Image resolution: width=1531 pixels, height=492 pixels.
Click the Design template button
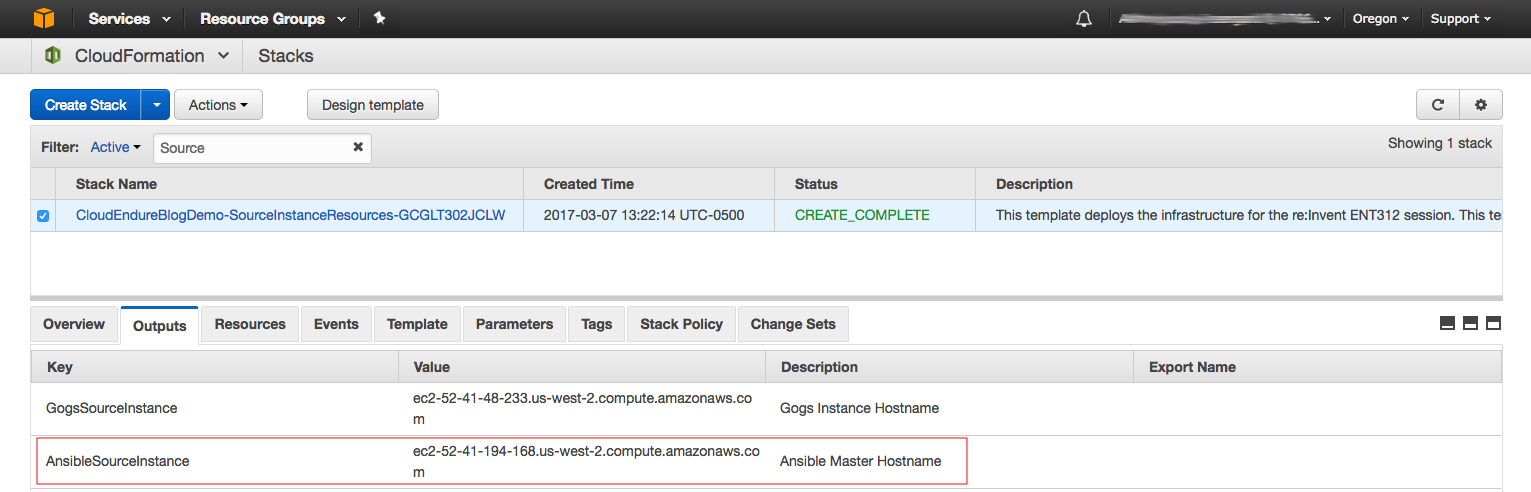pos(372,105)
